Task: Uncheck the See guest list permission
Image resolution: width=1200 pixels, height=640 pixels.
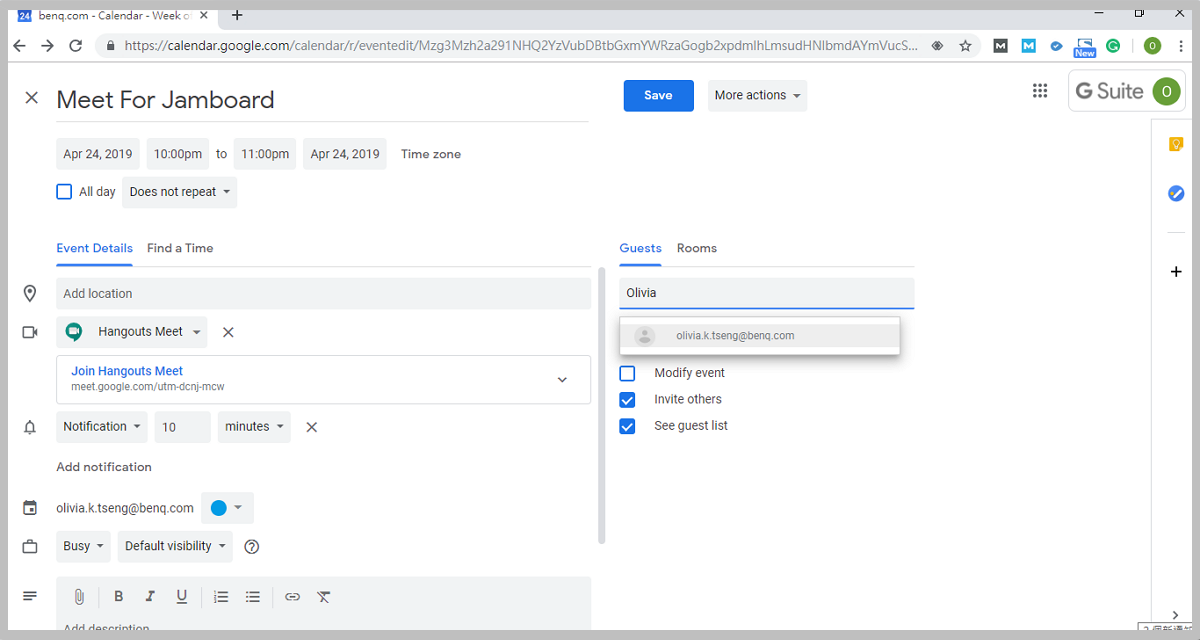Action: point(627,426)
